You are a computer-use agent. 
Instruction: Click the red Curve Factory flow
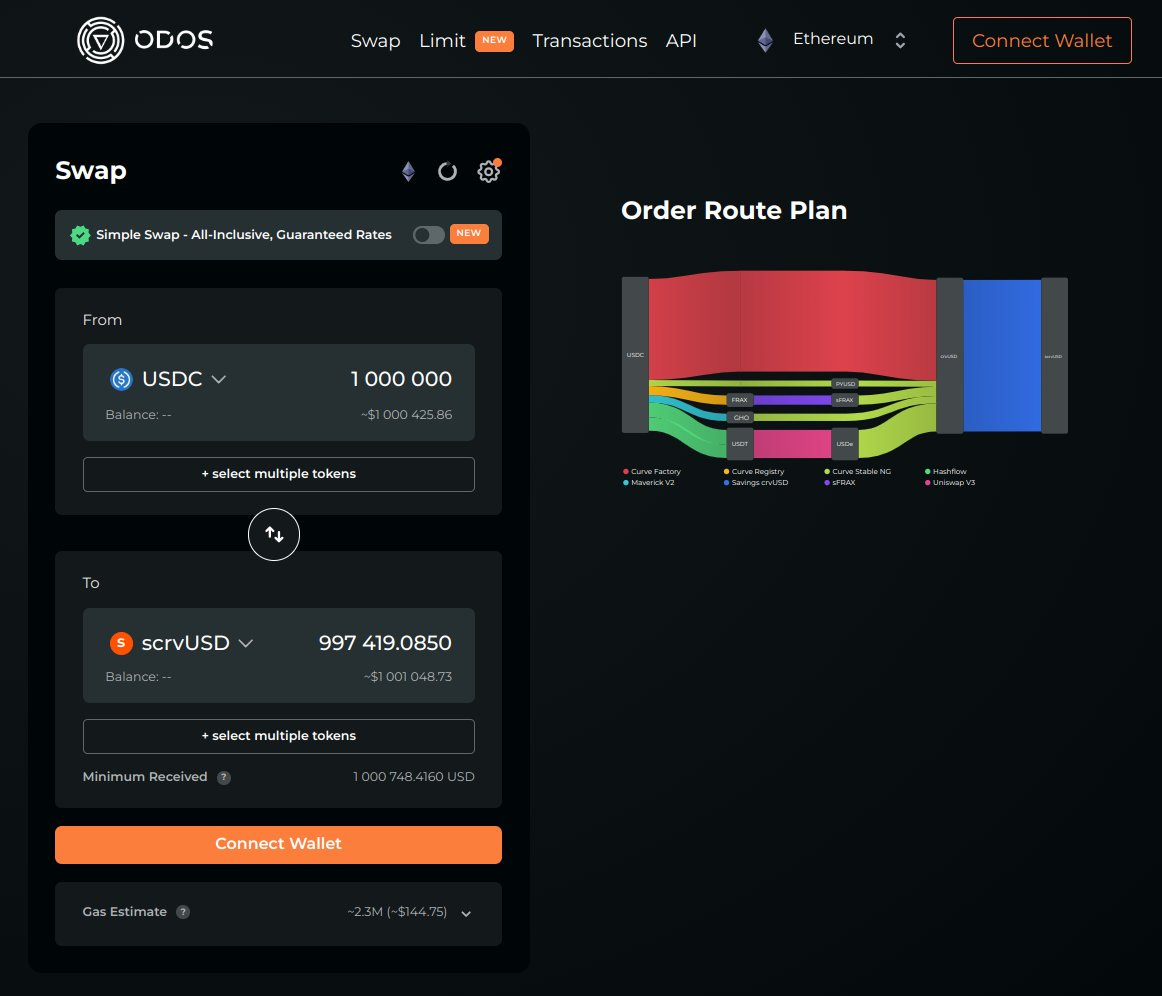click(792, 324)
